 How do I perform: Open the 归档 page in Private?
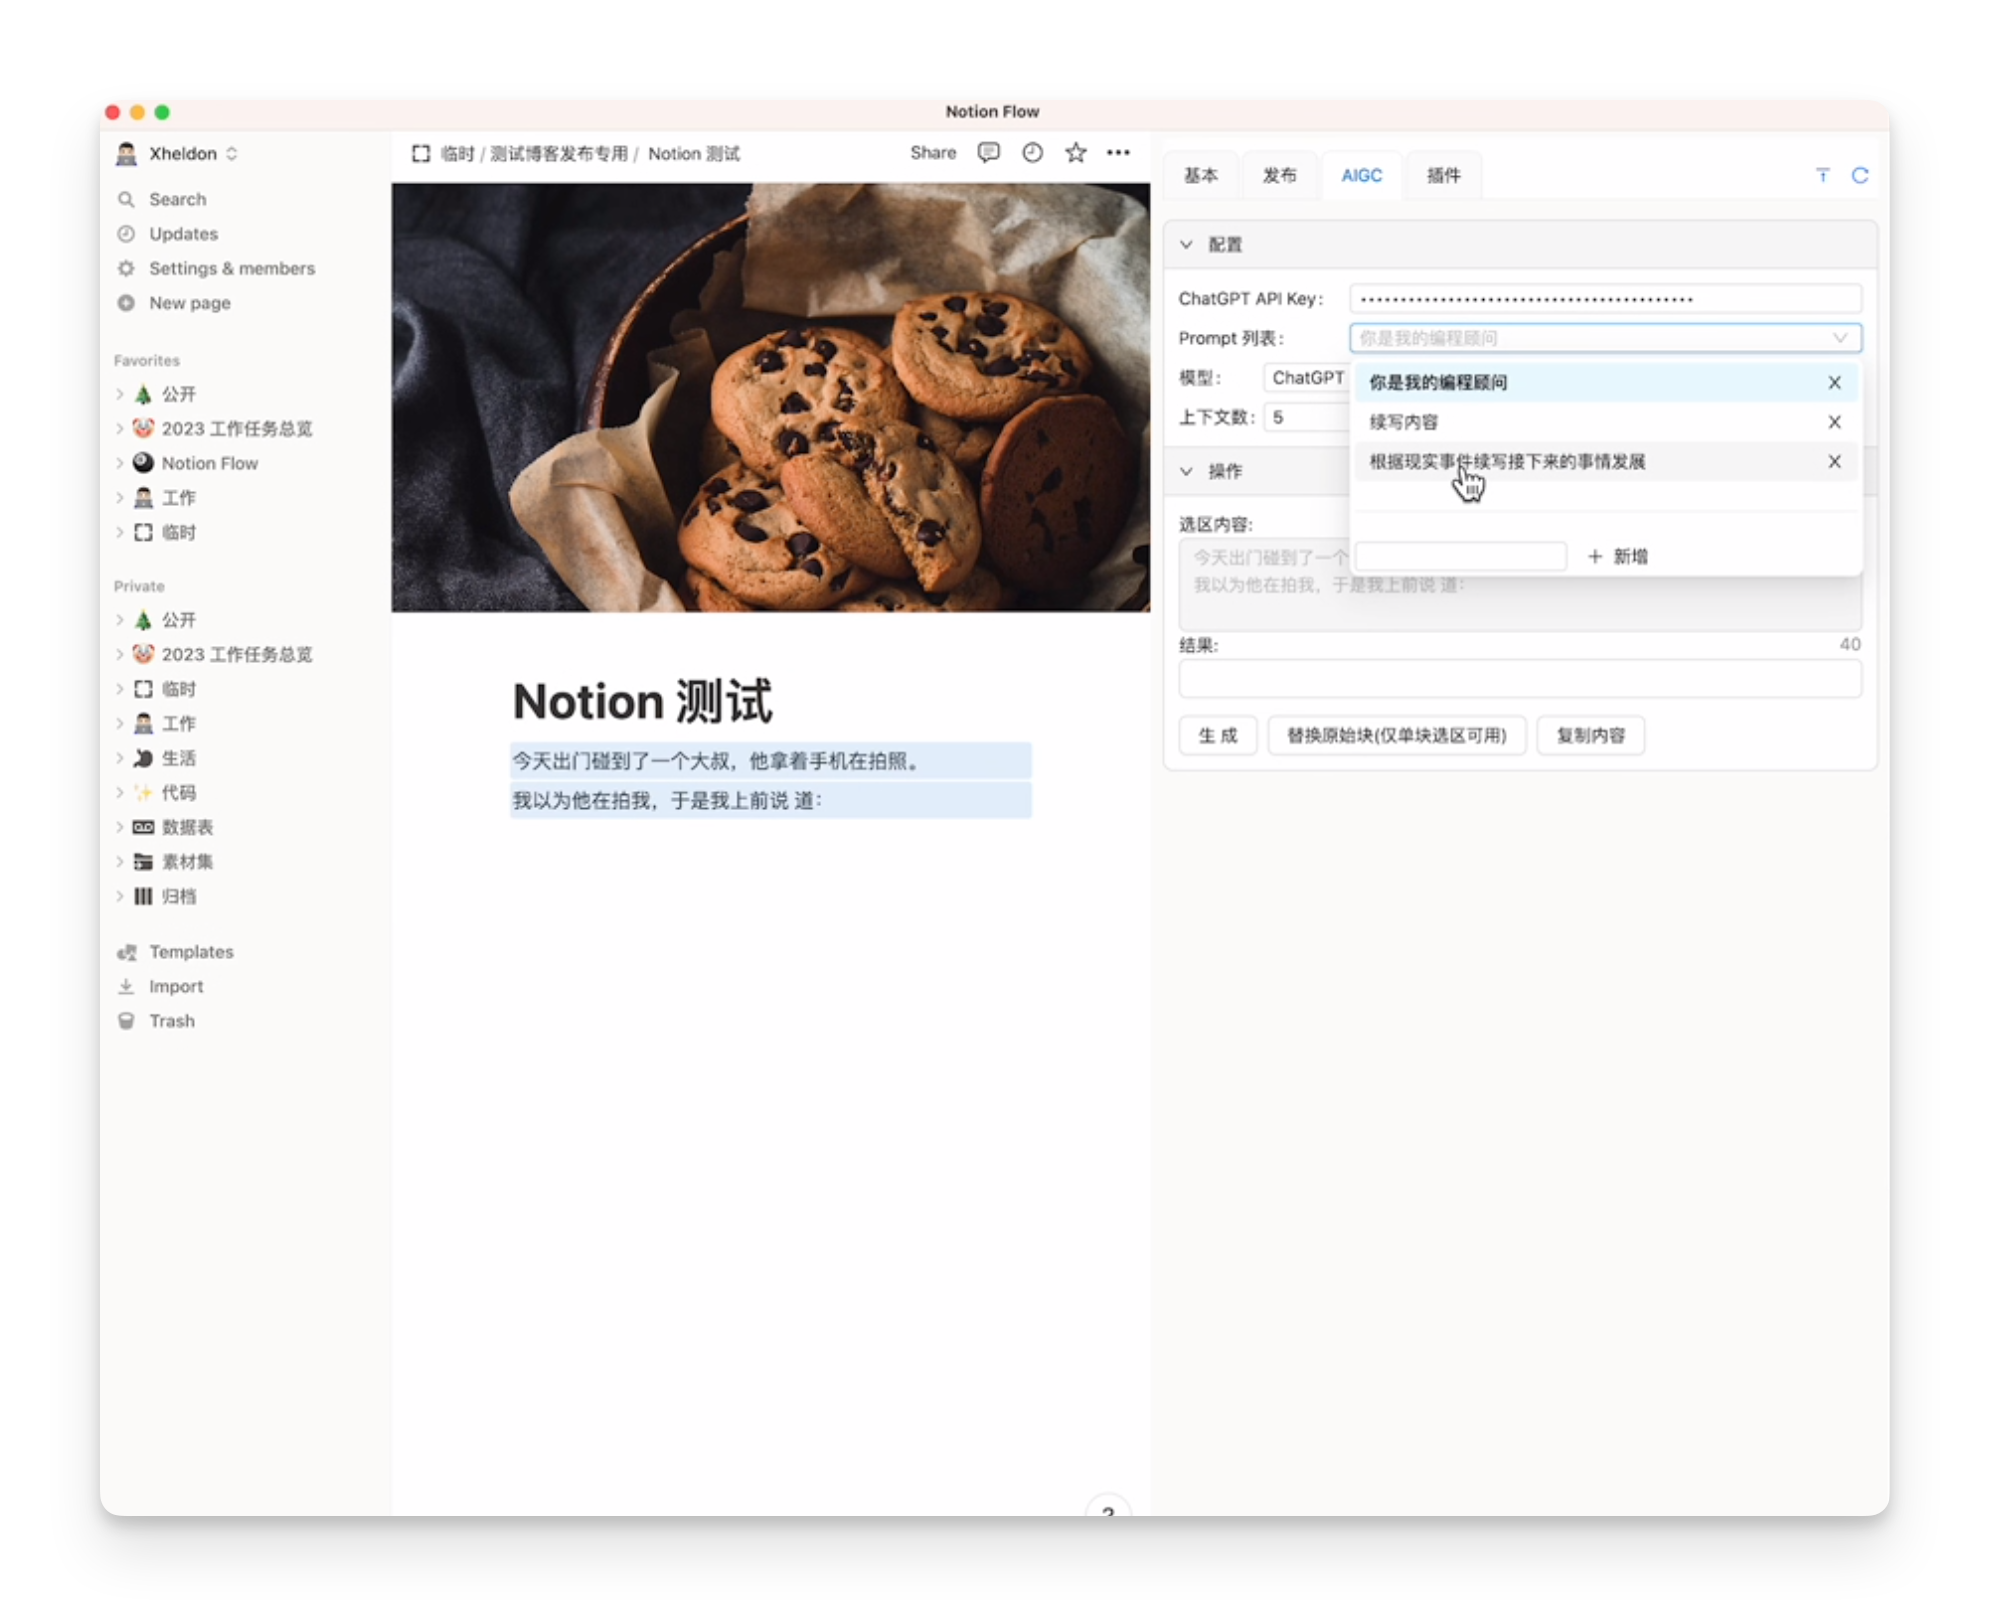179,896
